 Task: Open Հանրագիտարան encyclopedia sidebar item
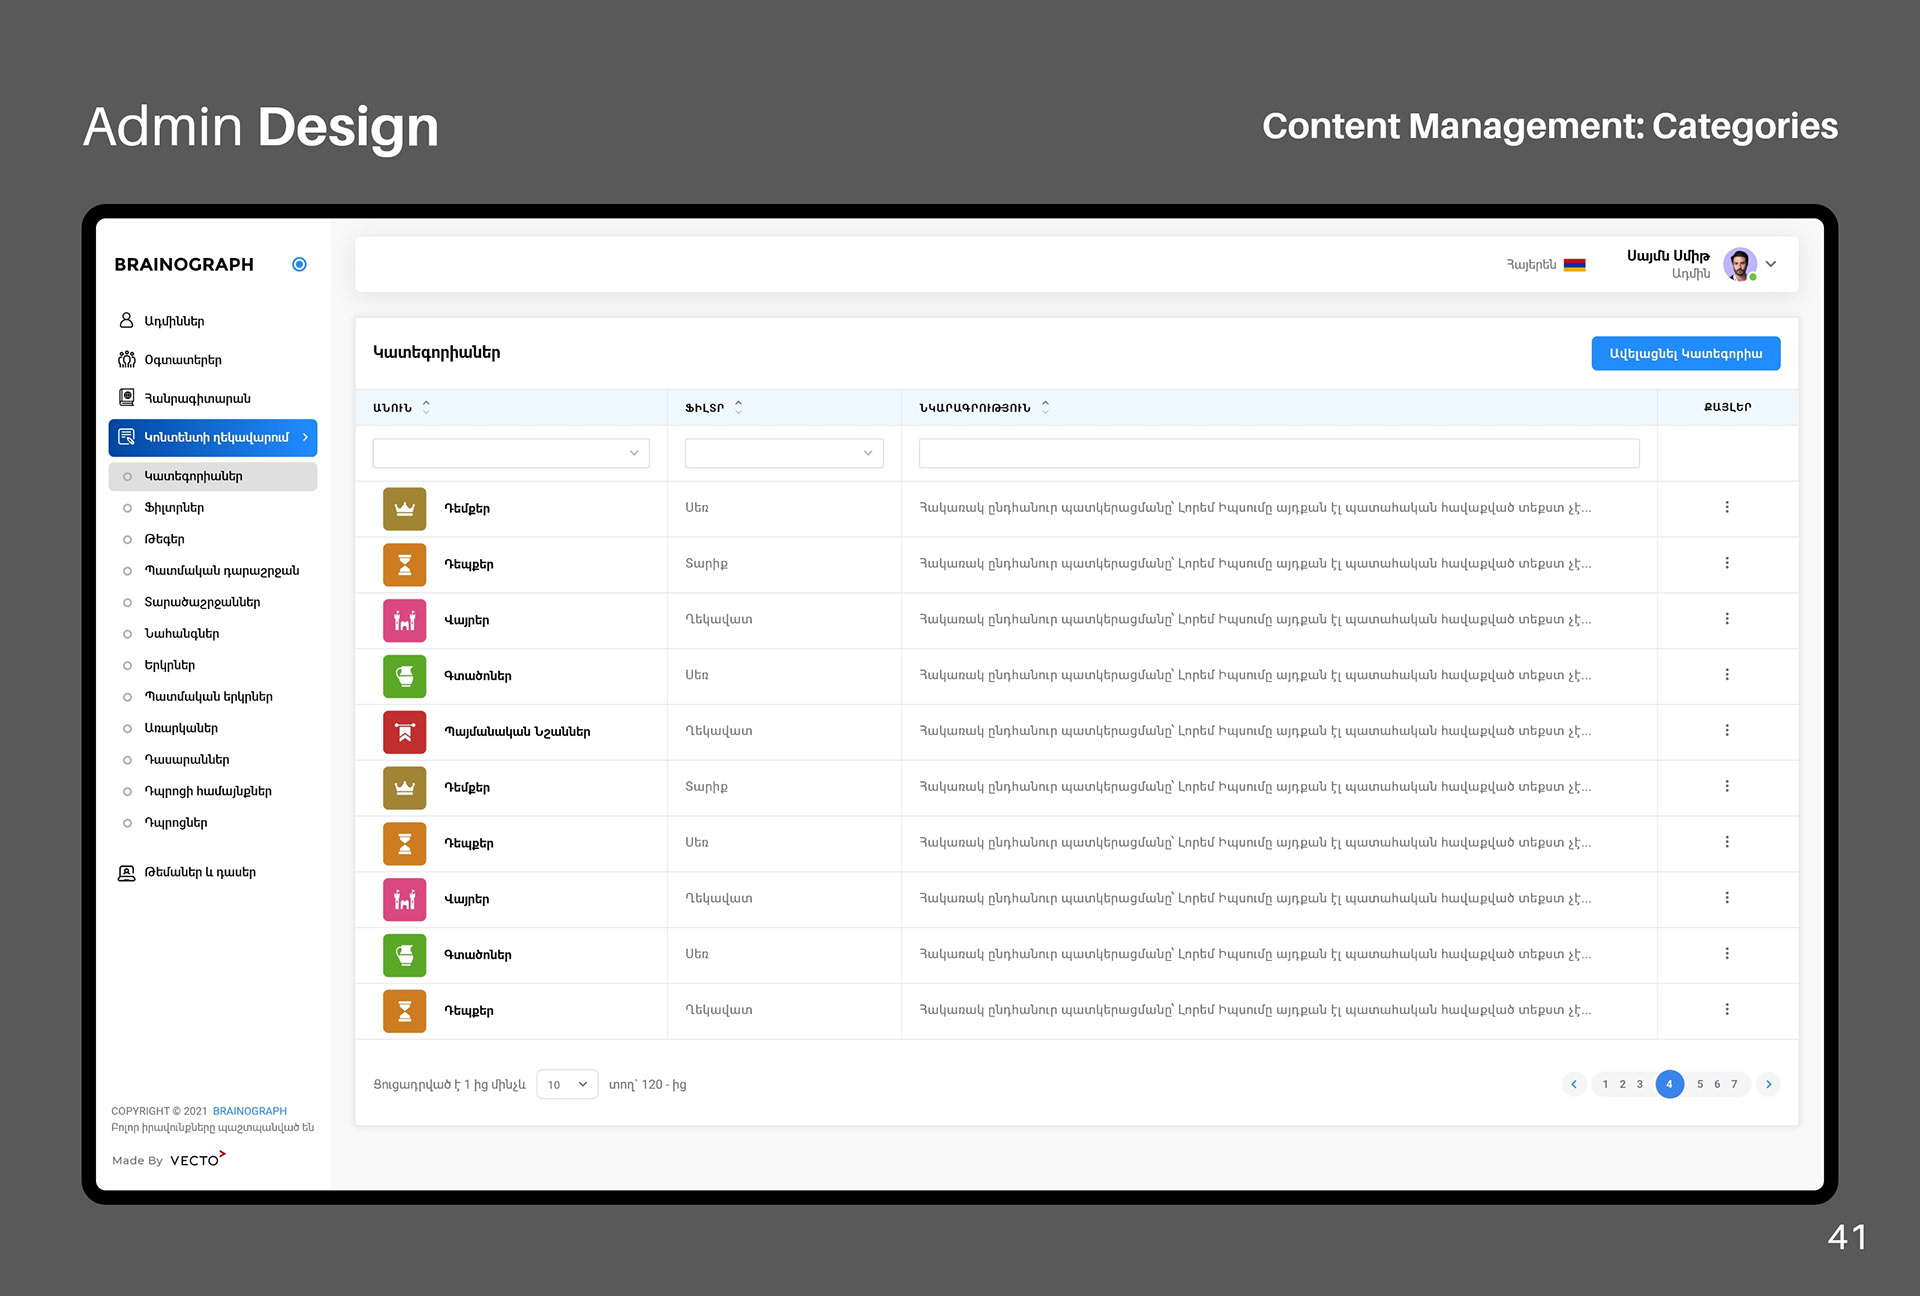click(x=197, y=398)
